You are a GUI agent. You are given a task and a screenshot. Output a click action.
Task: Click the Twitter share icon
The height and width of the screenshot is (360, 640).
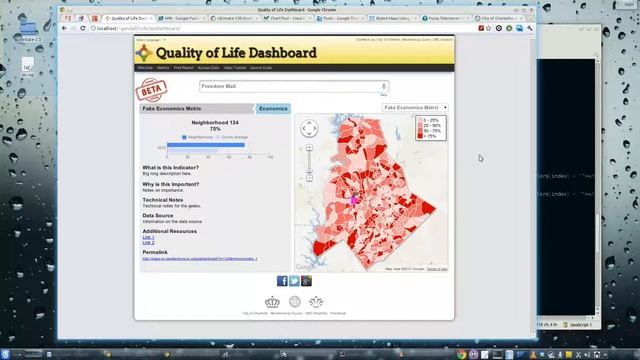[x=294, y=281]
